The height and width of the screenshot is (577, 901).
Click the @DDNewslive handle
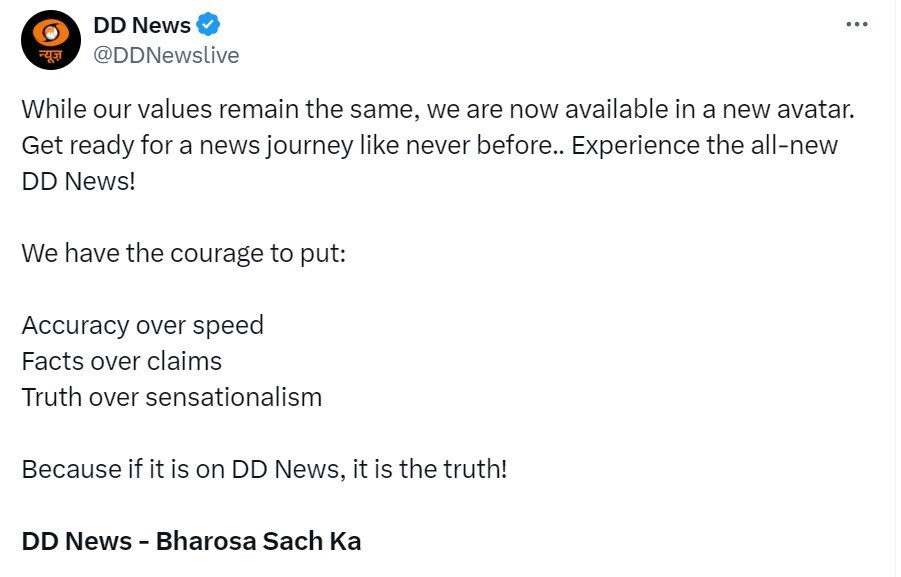(x=166, y=55)
